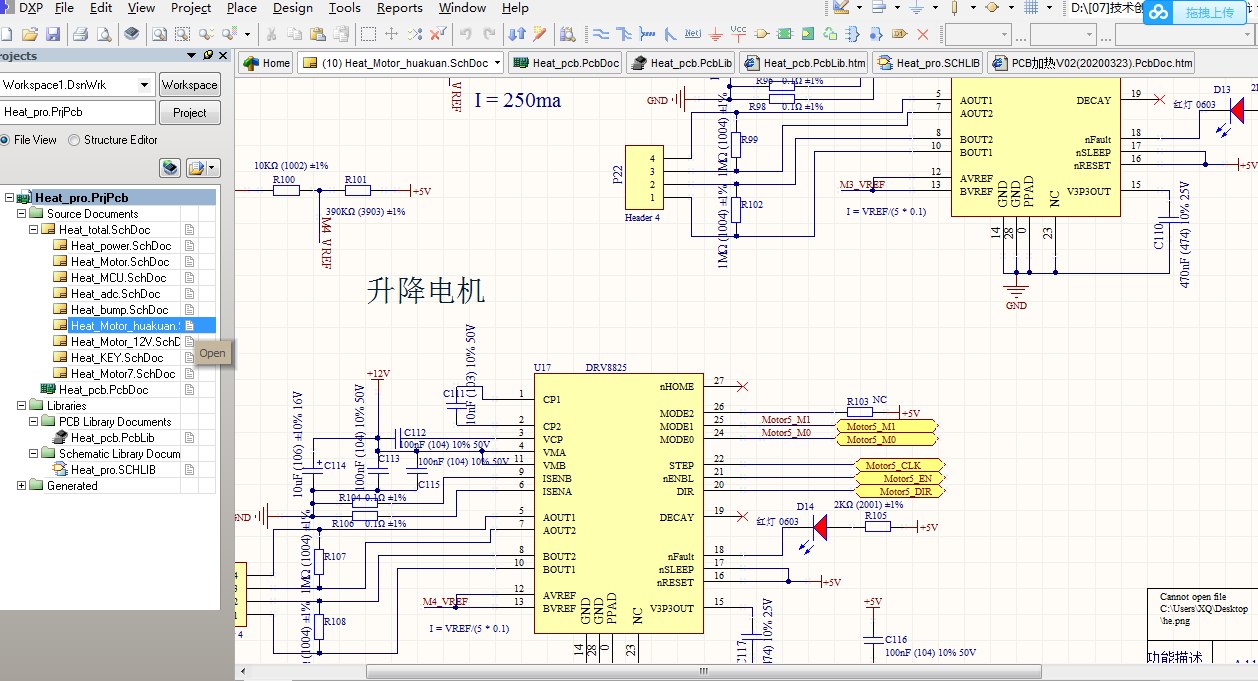Collapse the Heat_total.SchDoc node
Image resolution: width=1258 pixels, height=681 pixels.
pyautogui.click(x=34, y=230)
